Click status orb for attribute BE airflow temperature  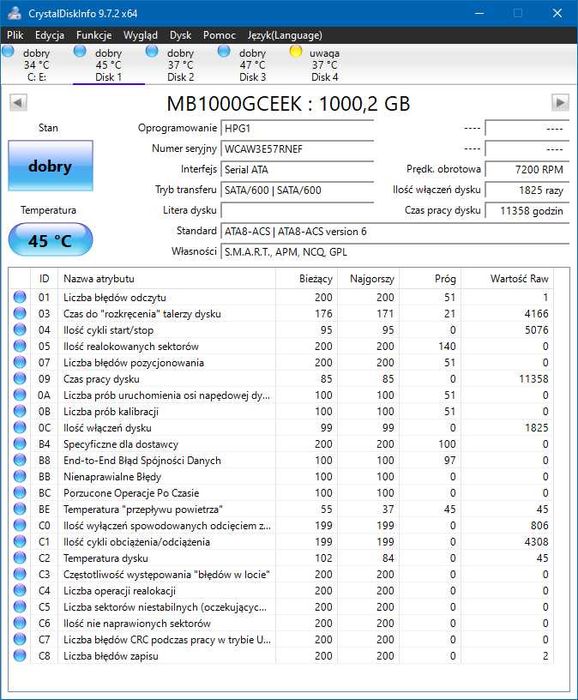[x=20, y=509]
